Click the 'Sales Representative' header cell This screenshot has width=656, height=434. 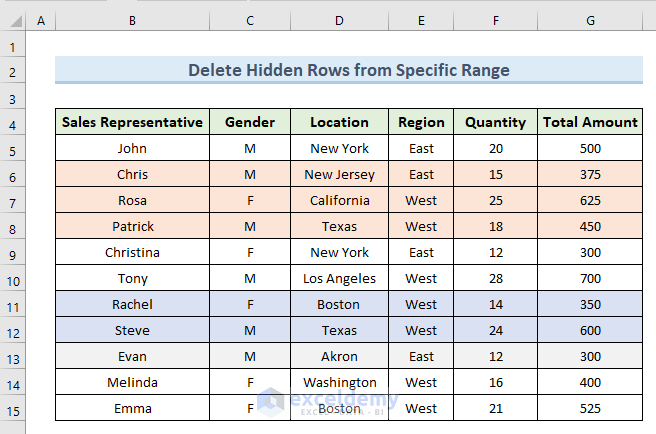coord(132,122)
